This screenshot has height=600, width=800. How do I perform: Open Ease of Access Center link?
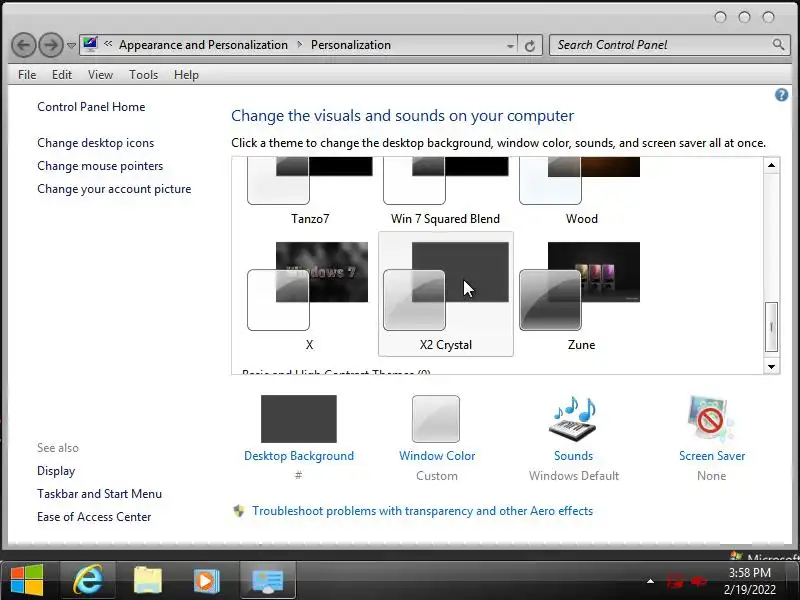pos(94,517)
